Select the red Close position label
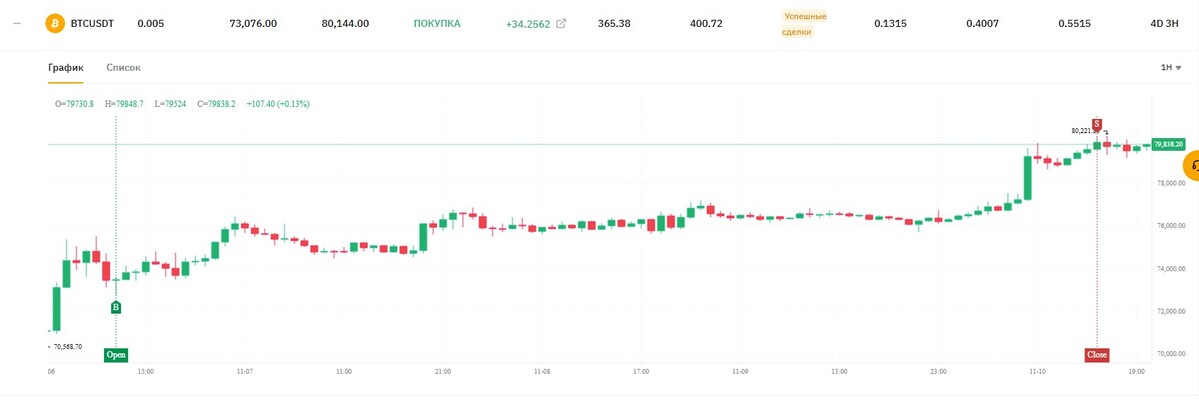Image resolution: width=1199 pixels, height=400 pixels. (1097, 355)
